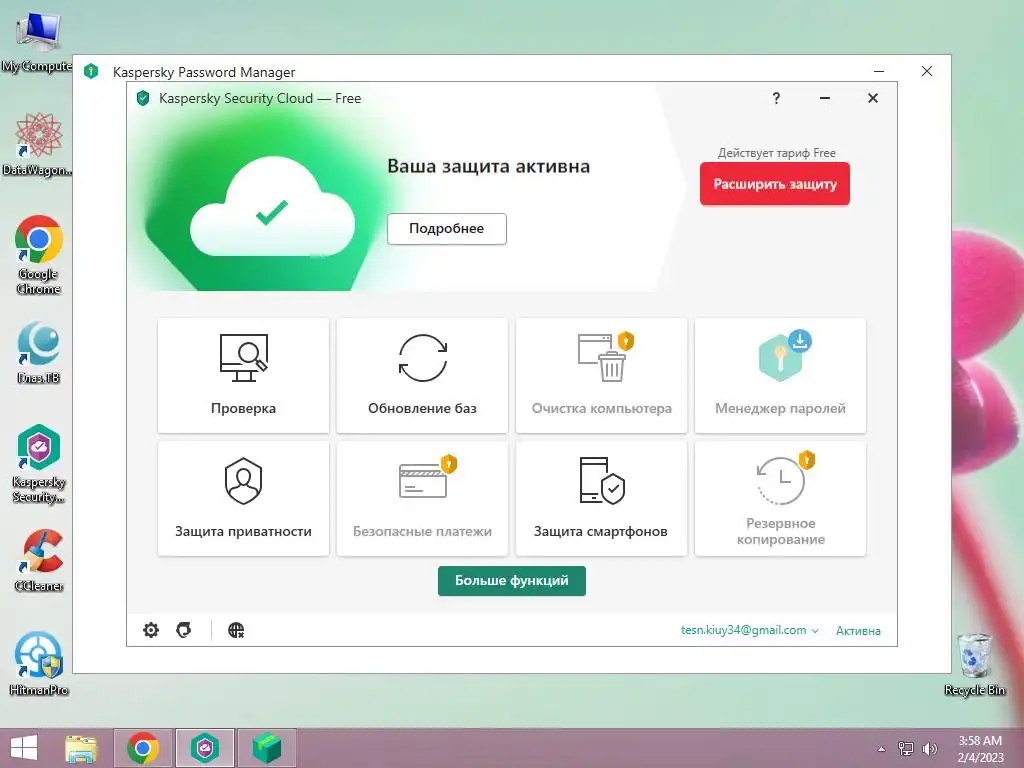The width and height of the screenshot is (1024, 768).
Task: Open taskbar clock showing 3:58 AM
Action: 980,749
